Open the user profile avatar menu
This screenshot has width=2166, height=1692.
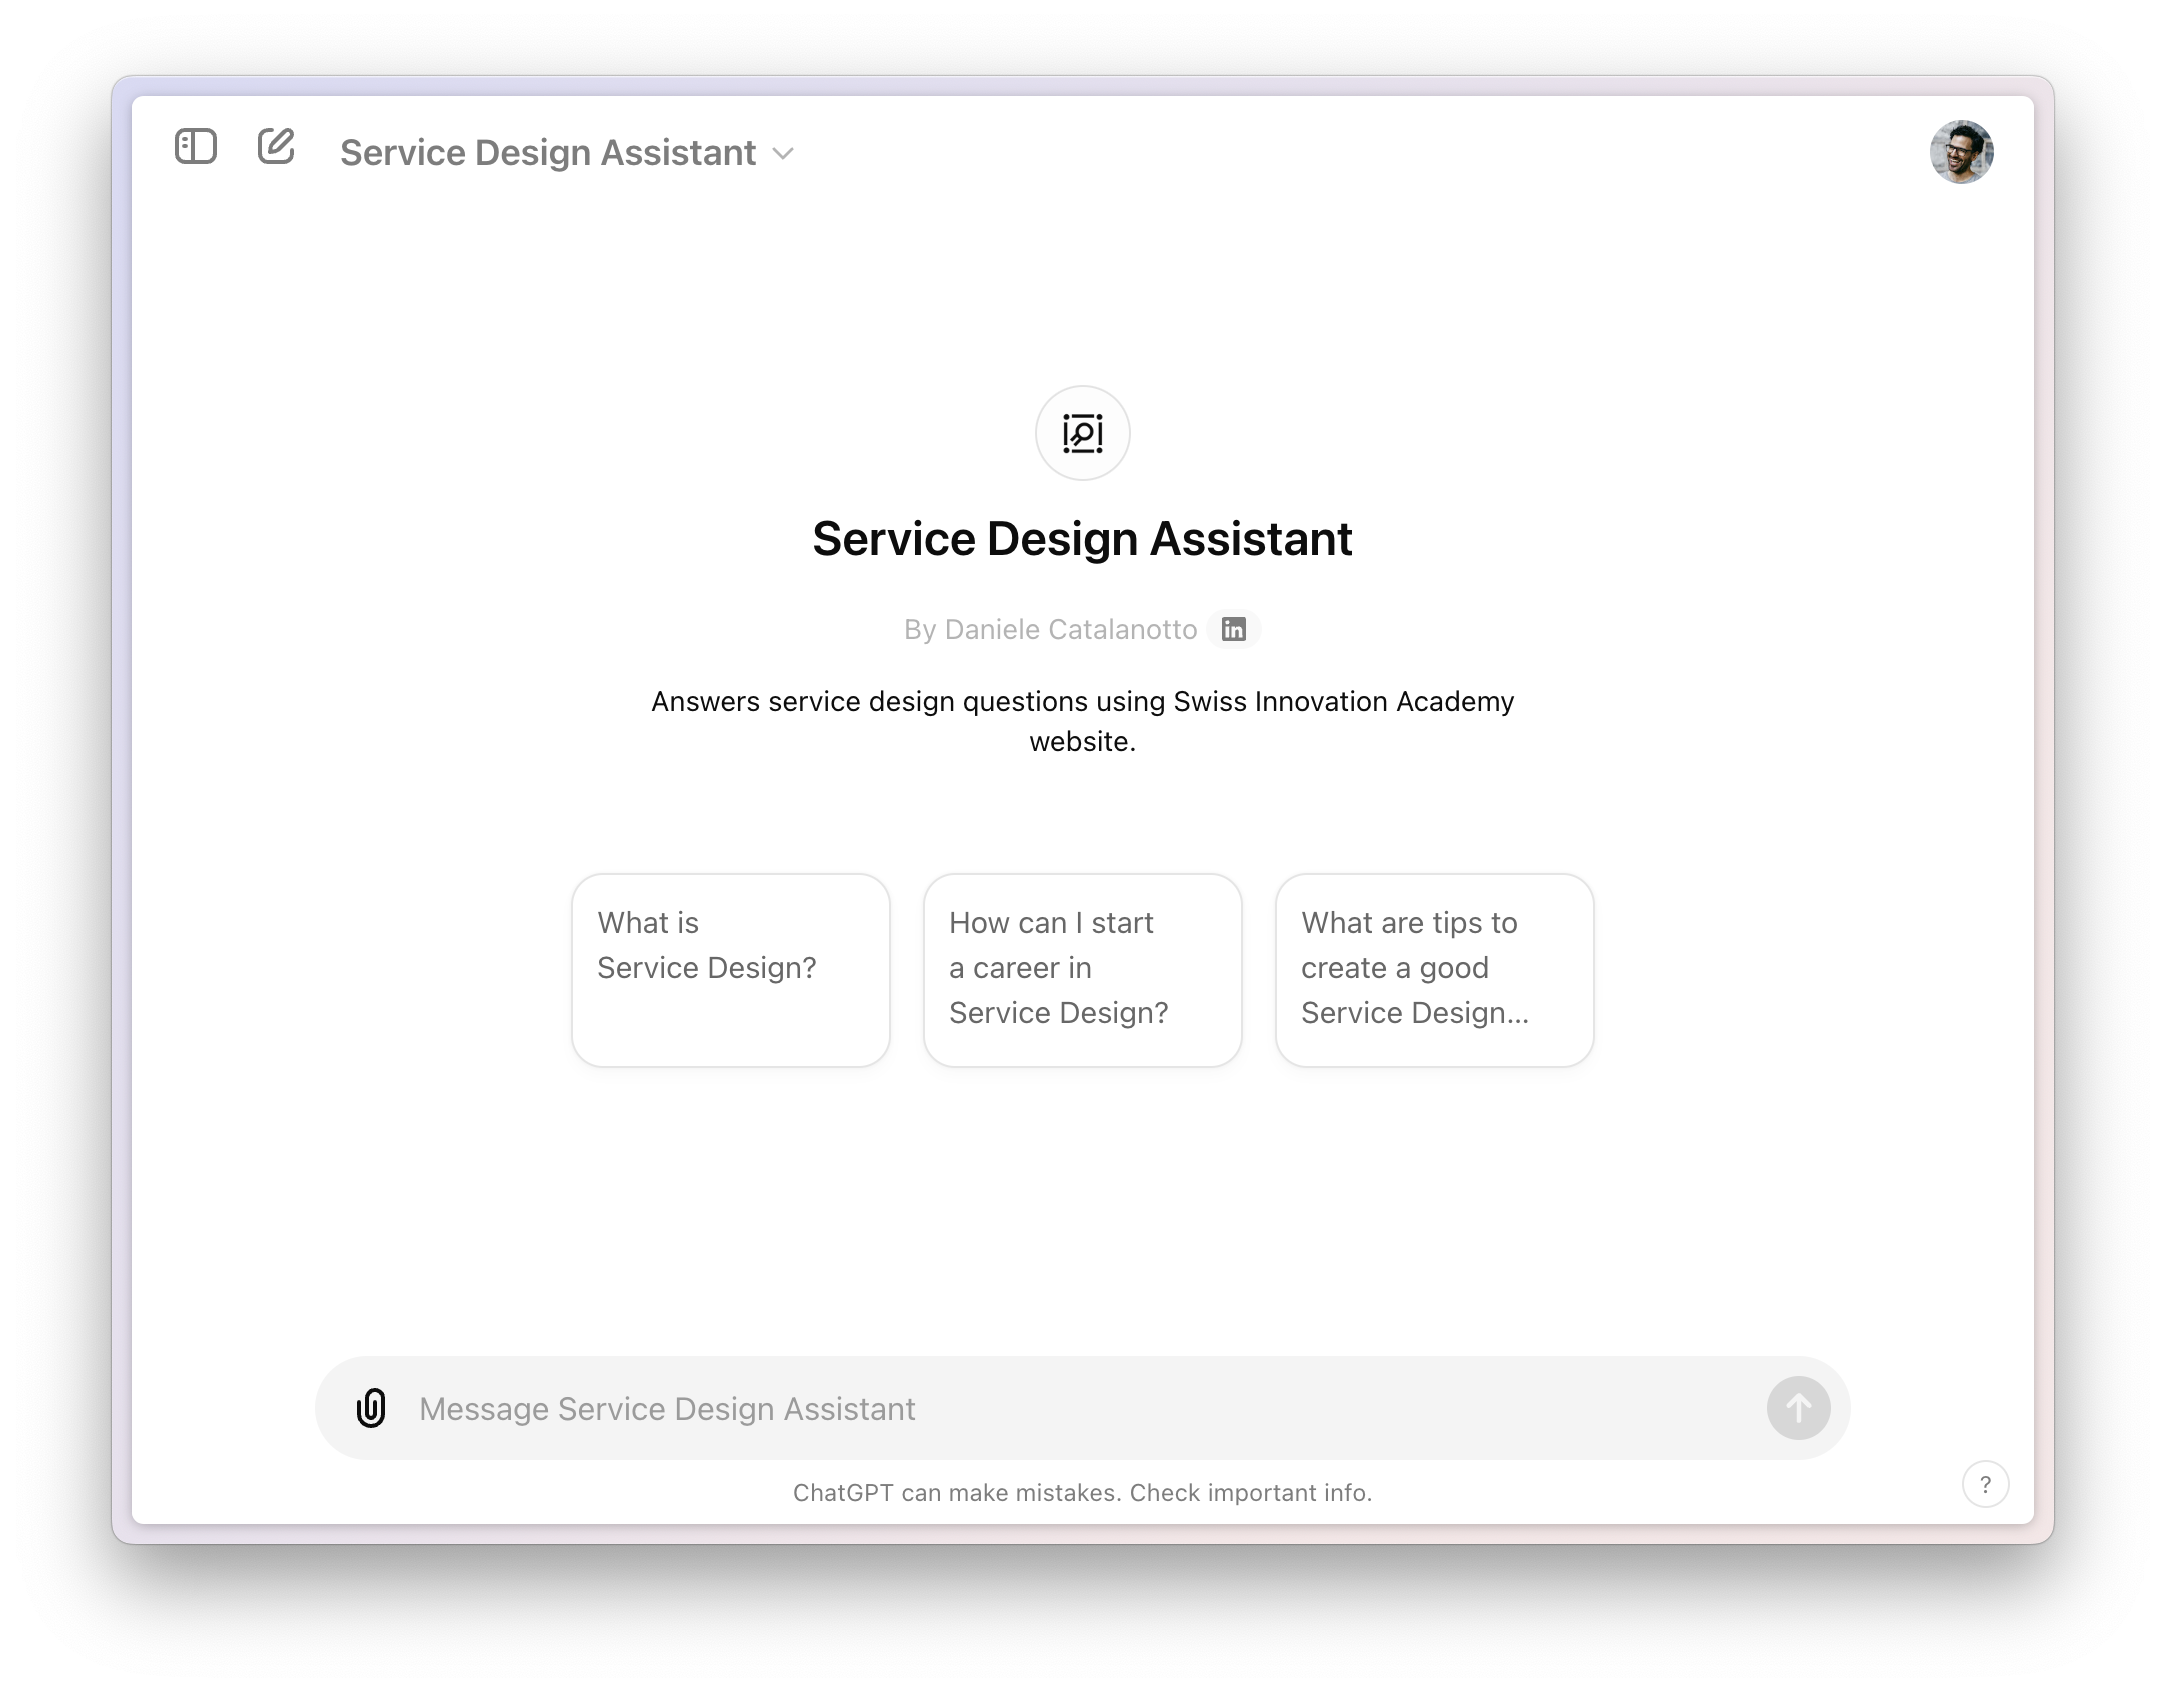pyautogui.click(x=1961, y=152)
